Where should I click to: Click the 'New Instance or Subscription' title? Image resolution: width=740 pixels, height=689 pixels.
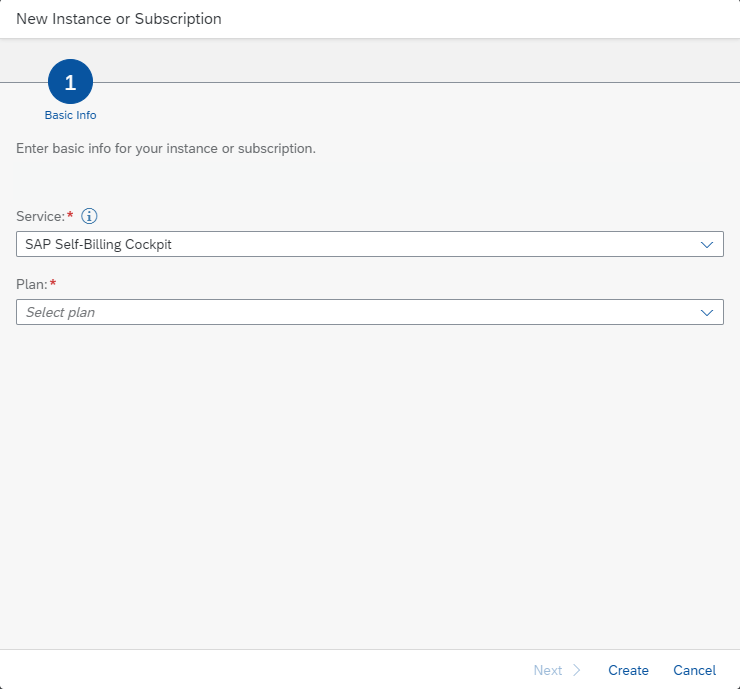point(119,19)
